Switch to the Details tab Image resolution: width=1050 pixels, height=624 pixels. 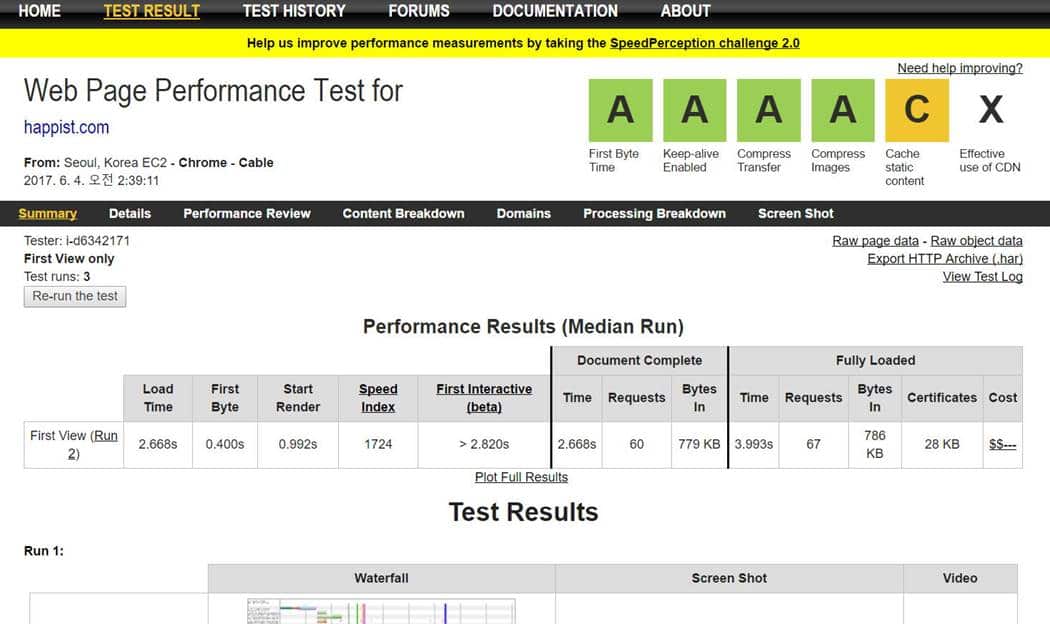tap(130, 213)
